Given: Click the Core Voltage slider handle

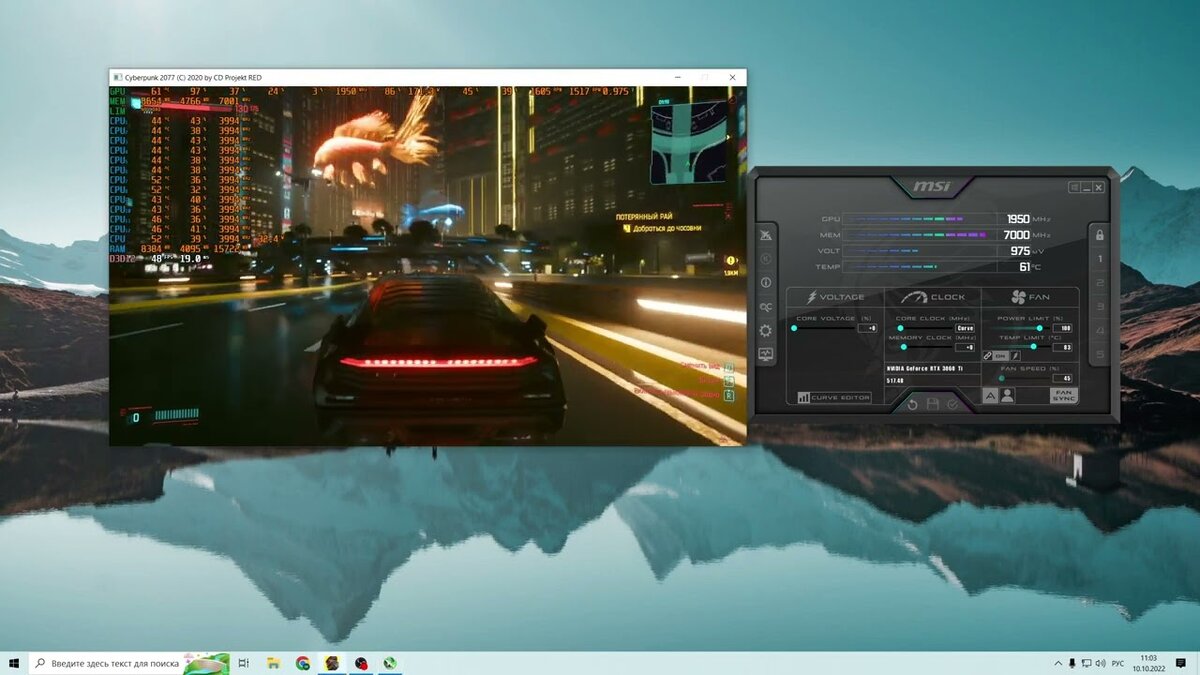Looking at the screenshot, I should (x=794, y=328).
